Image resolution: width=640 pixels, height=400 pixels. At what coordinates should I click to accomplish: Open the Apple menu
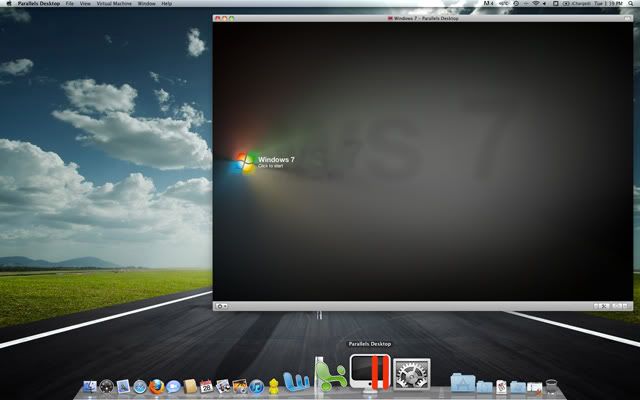[8, 4]
